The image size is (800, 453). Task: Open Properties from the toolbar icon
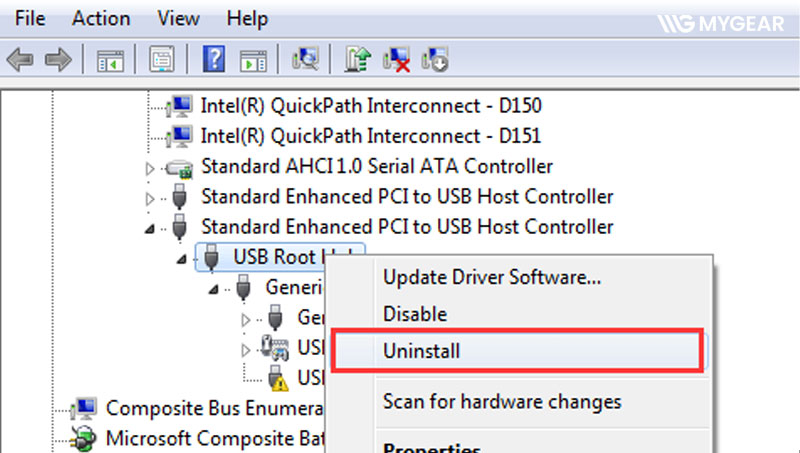[x=162, y=60]
